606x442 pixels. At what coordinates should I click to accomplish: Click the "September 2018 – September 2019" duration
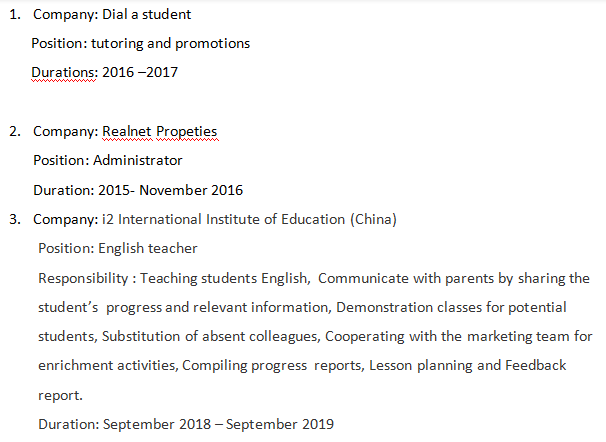[218, 424]
